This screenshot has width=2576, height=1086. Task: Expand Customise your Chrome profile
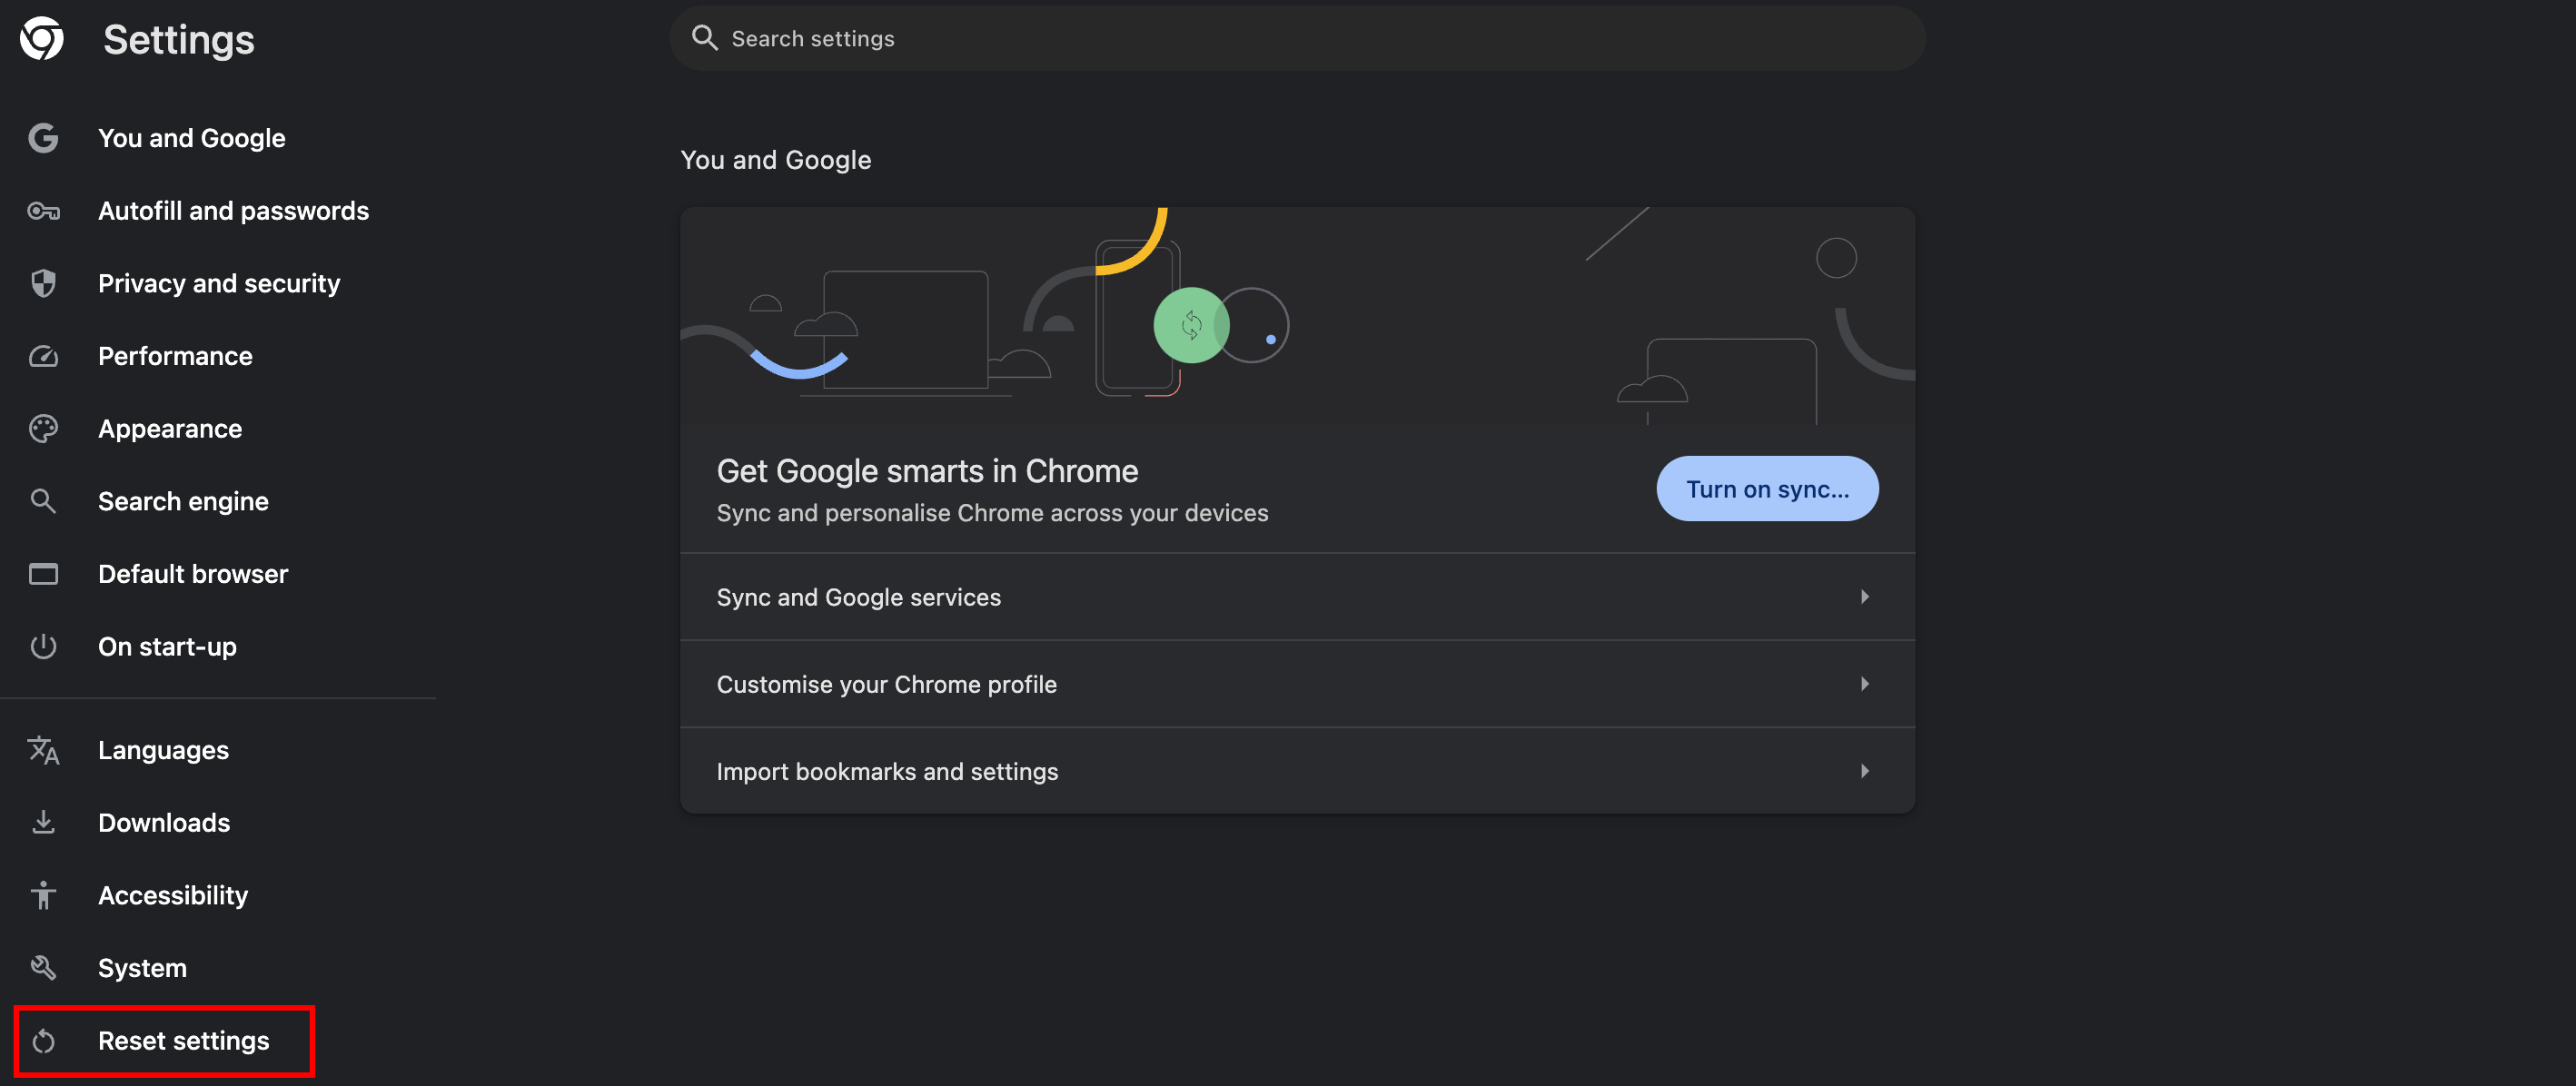point(1296,684)
